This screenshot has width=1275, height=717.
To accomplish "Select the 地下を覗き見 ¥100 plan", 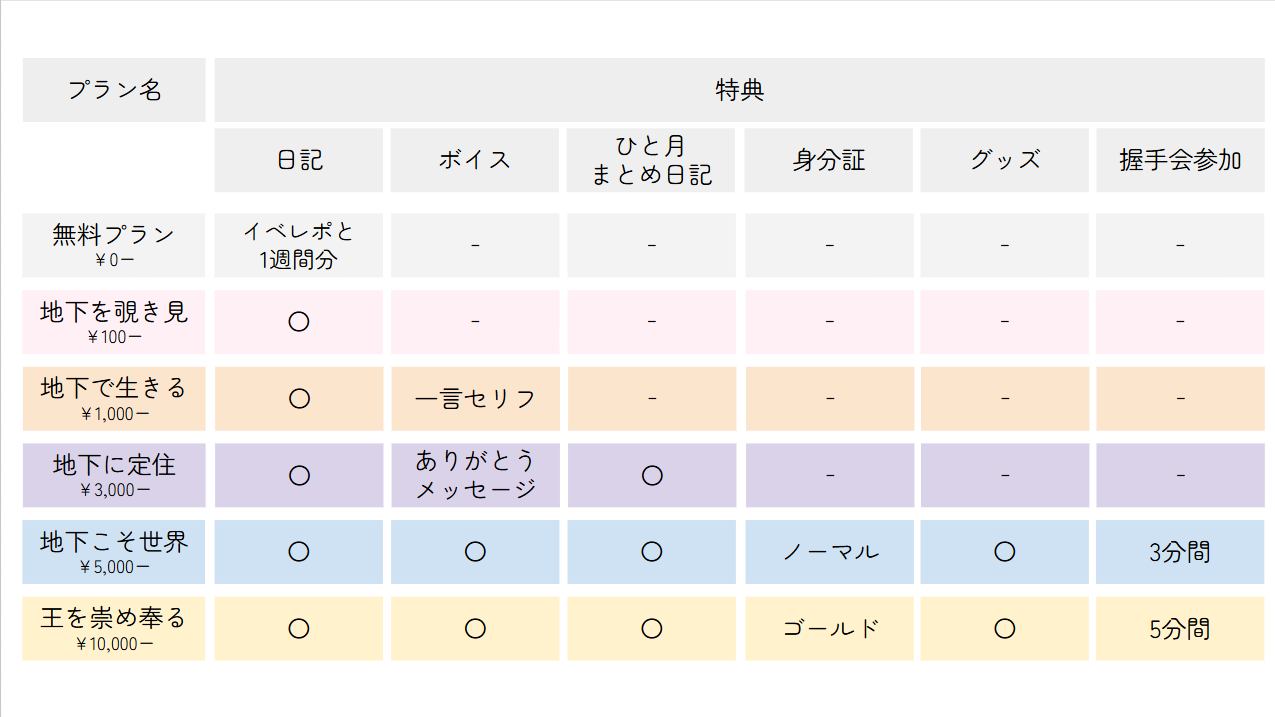I will click(x=114, y=322).
